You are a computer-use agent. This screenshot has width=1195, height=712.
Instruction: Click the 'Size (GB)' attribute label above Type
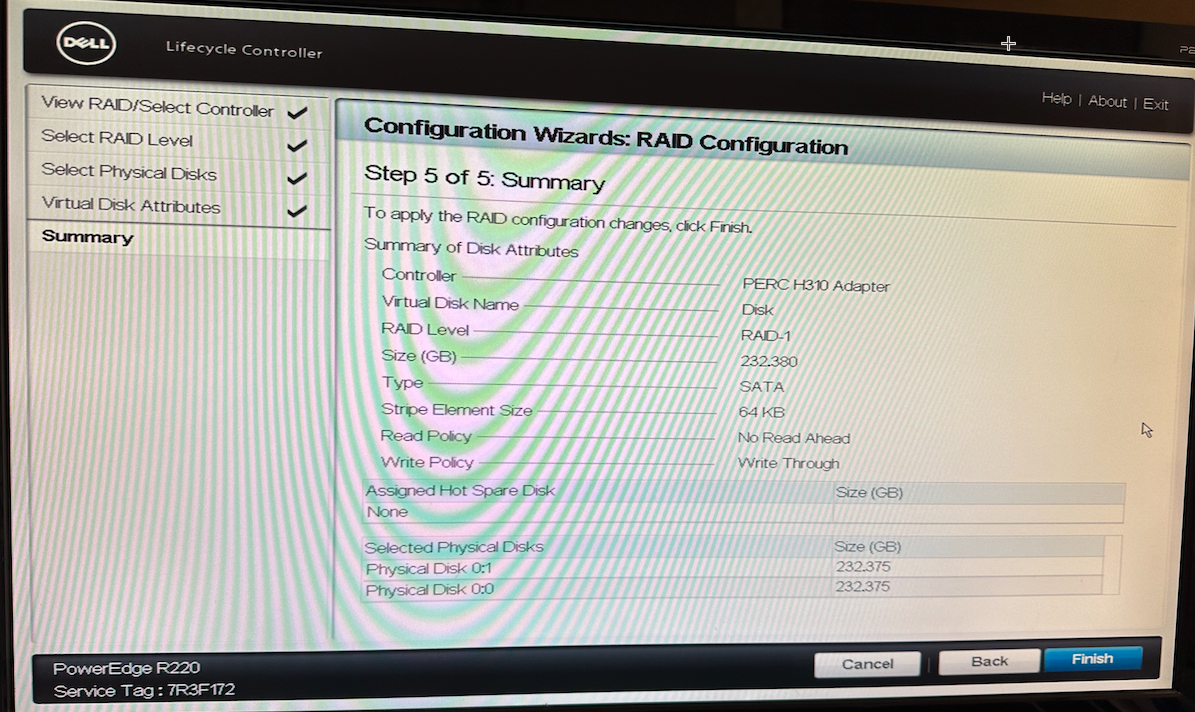(x=418, y=355)
